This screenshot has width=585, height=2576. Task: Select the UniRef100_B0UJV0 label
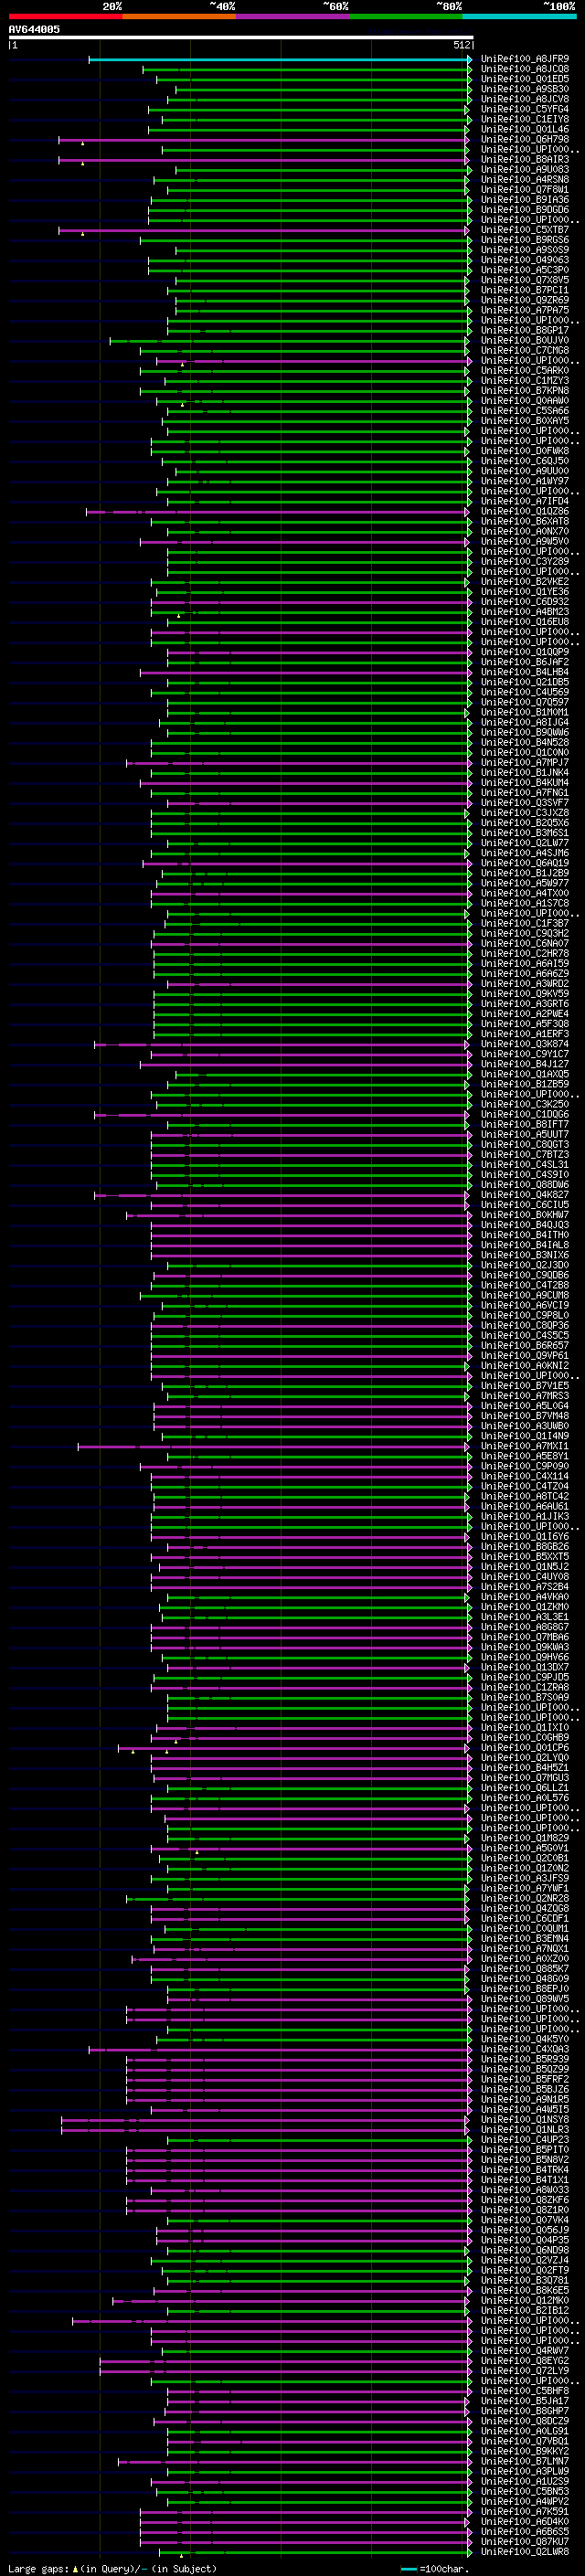pos(525,340)
